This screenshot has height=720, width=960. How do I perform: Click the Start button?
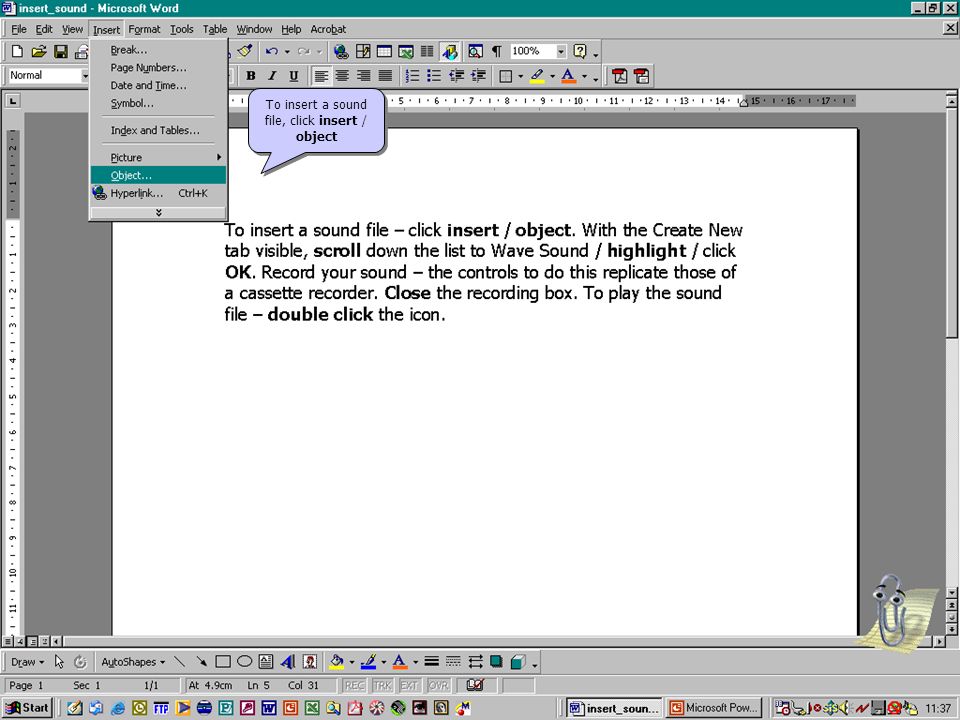pos(27,708)
